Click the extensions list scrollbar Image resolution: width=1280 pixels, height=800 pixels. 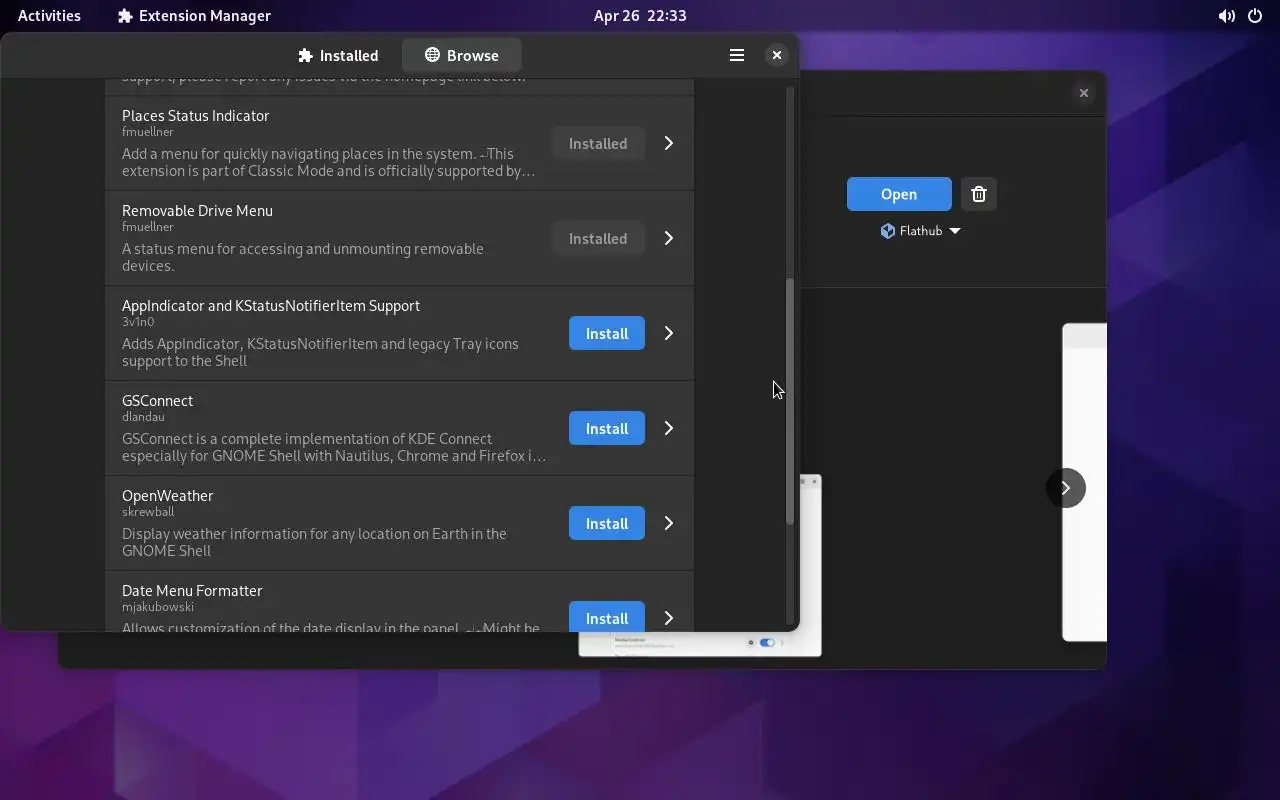[790, 400]
